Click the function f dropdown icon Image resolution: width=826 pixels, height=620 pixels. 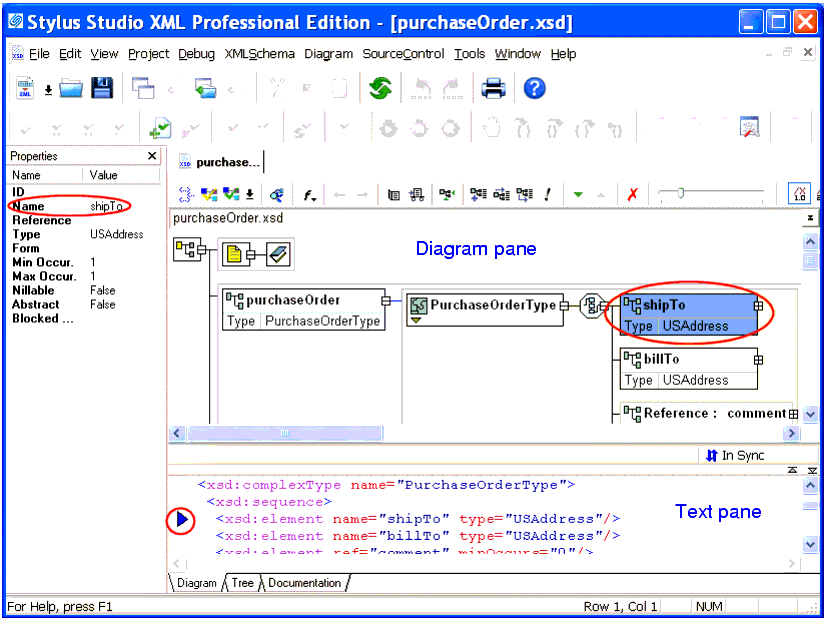pyautogui.click(x=310, y=195)
